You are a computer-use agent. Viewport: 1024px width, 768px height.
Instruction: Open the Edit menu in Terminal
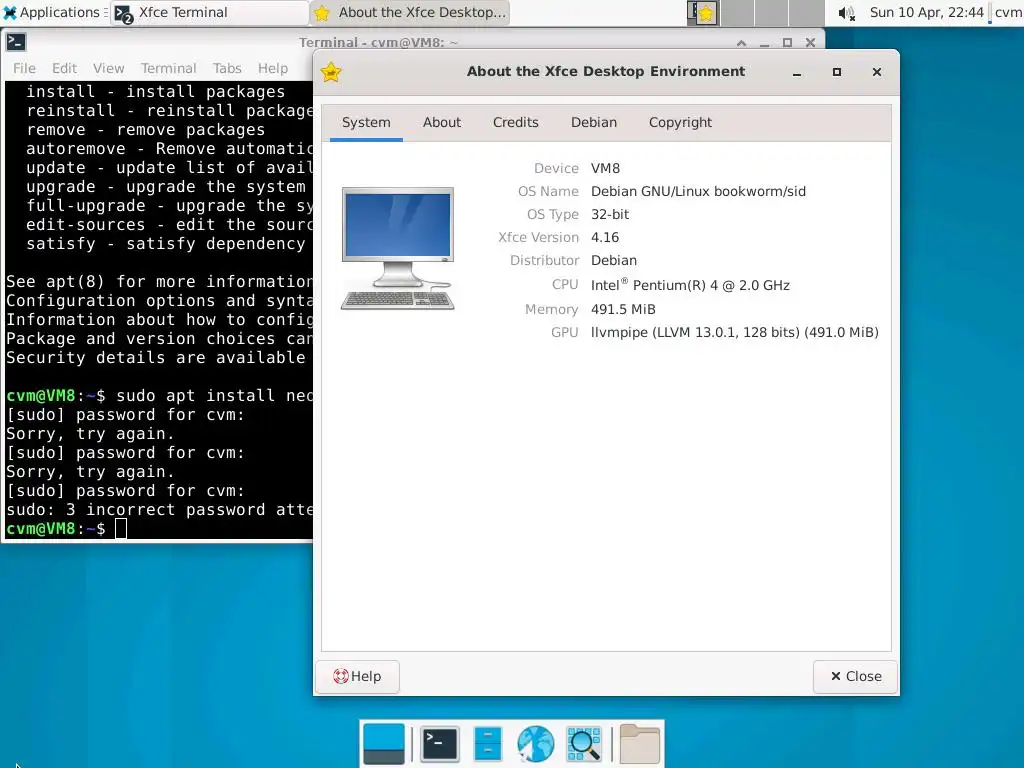(64, 68)
